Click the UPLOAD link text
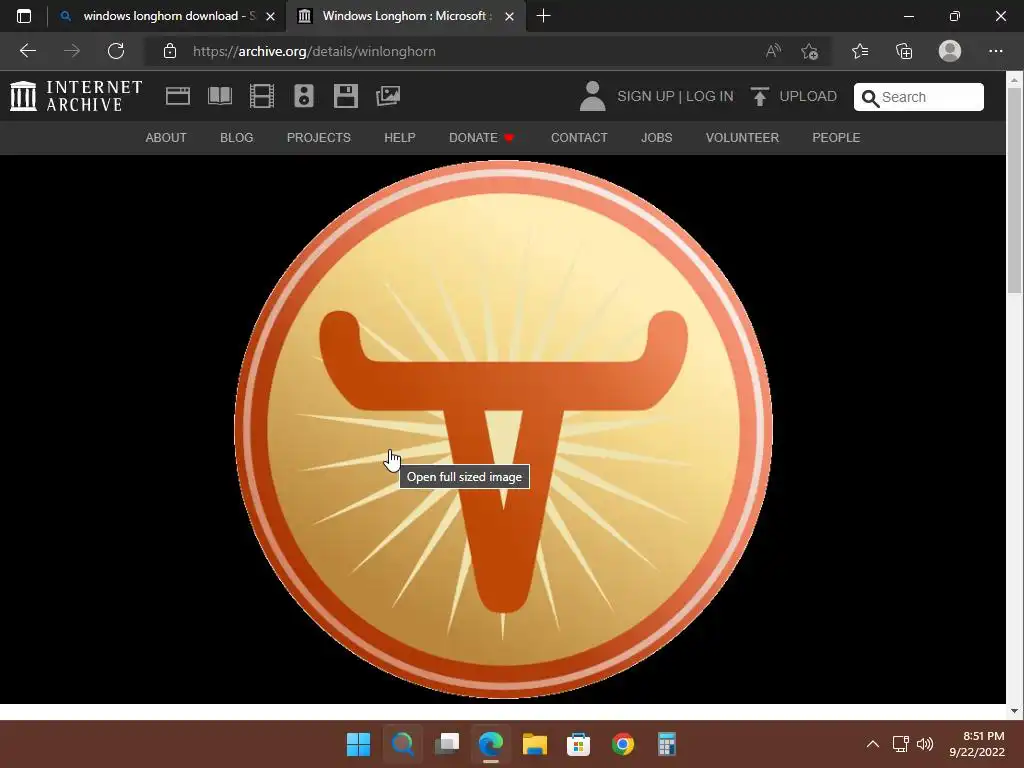Image resolution: width=1024 pixels, height=768 pixels. [x=808, y=97]
